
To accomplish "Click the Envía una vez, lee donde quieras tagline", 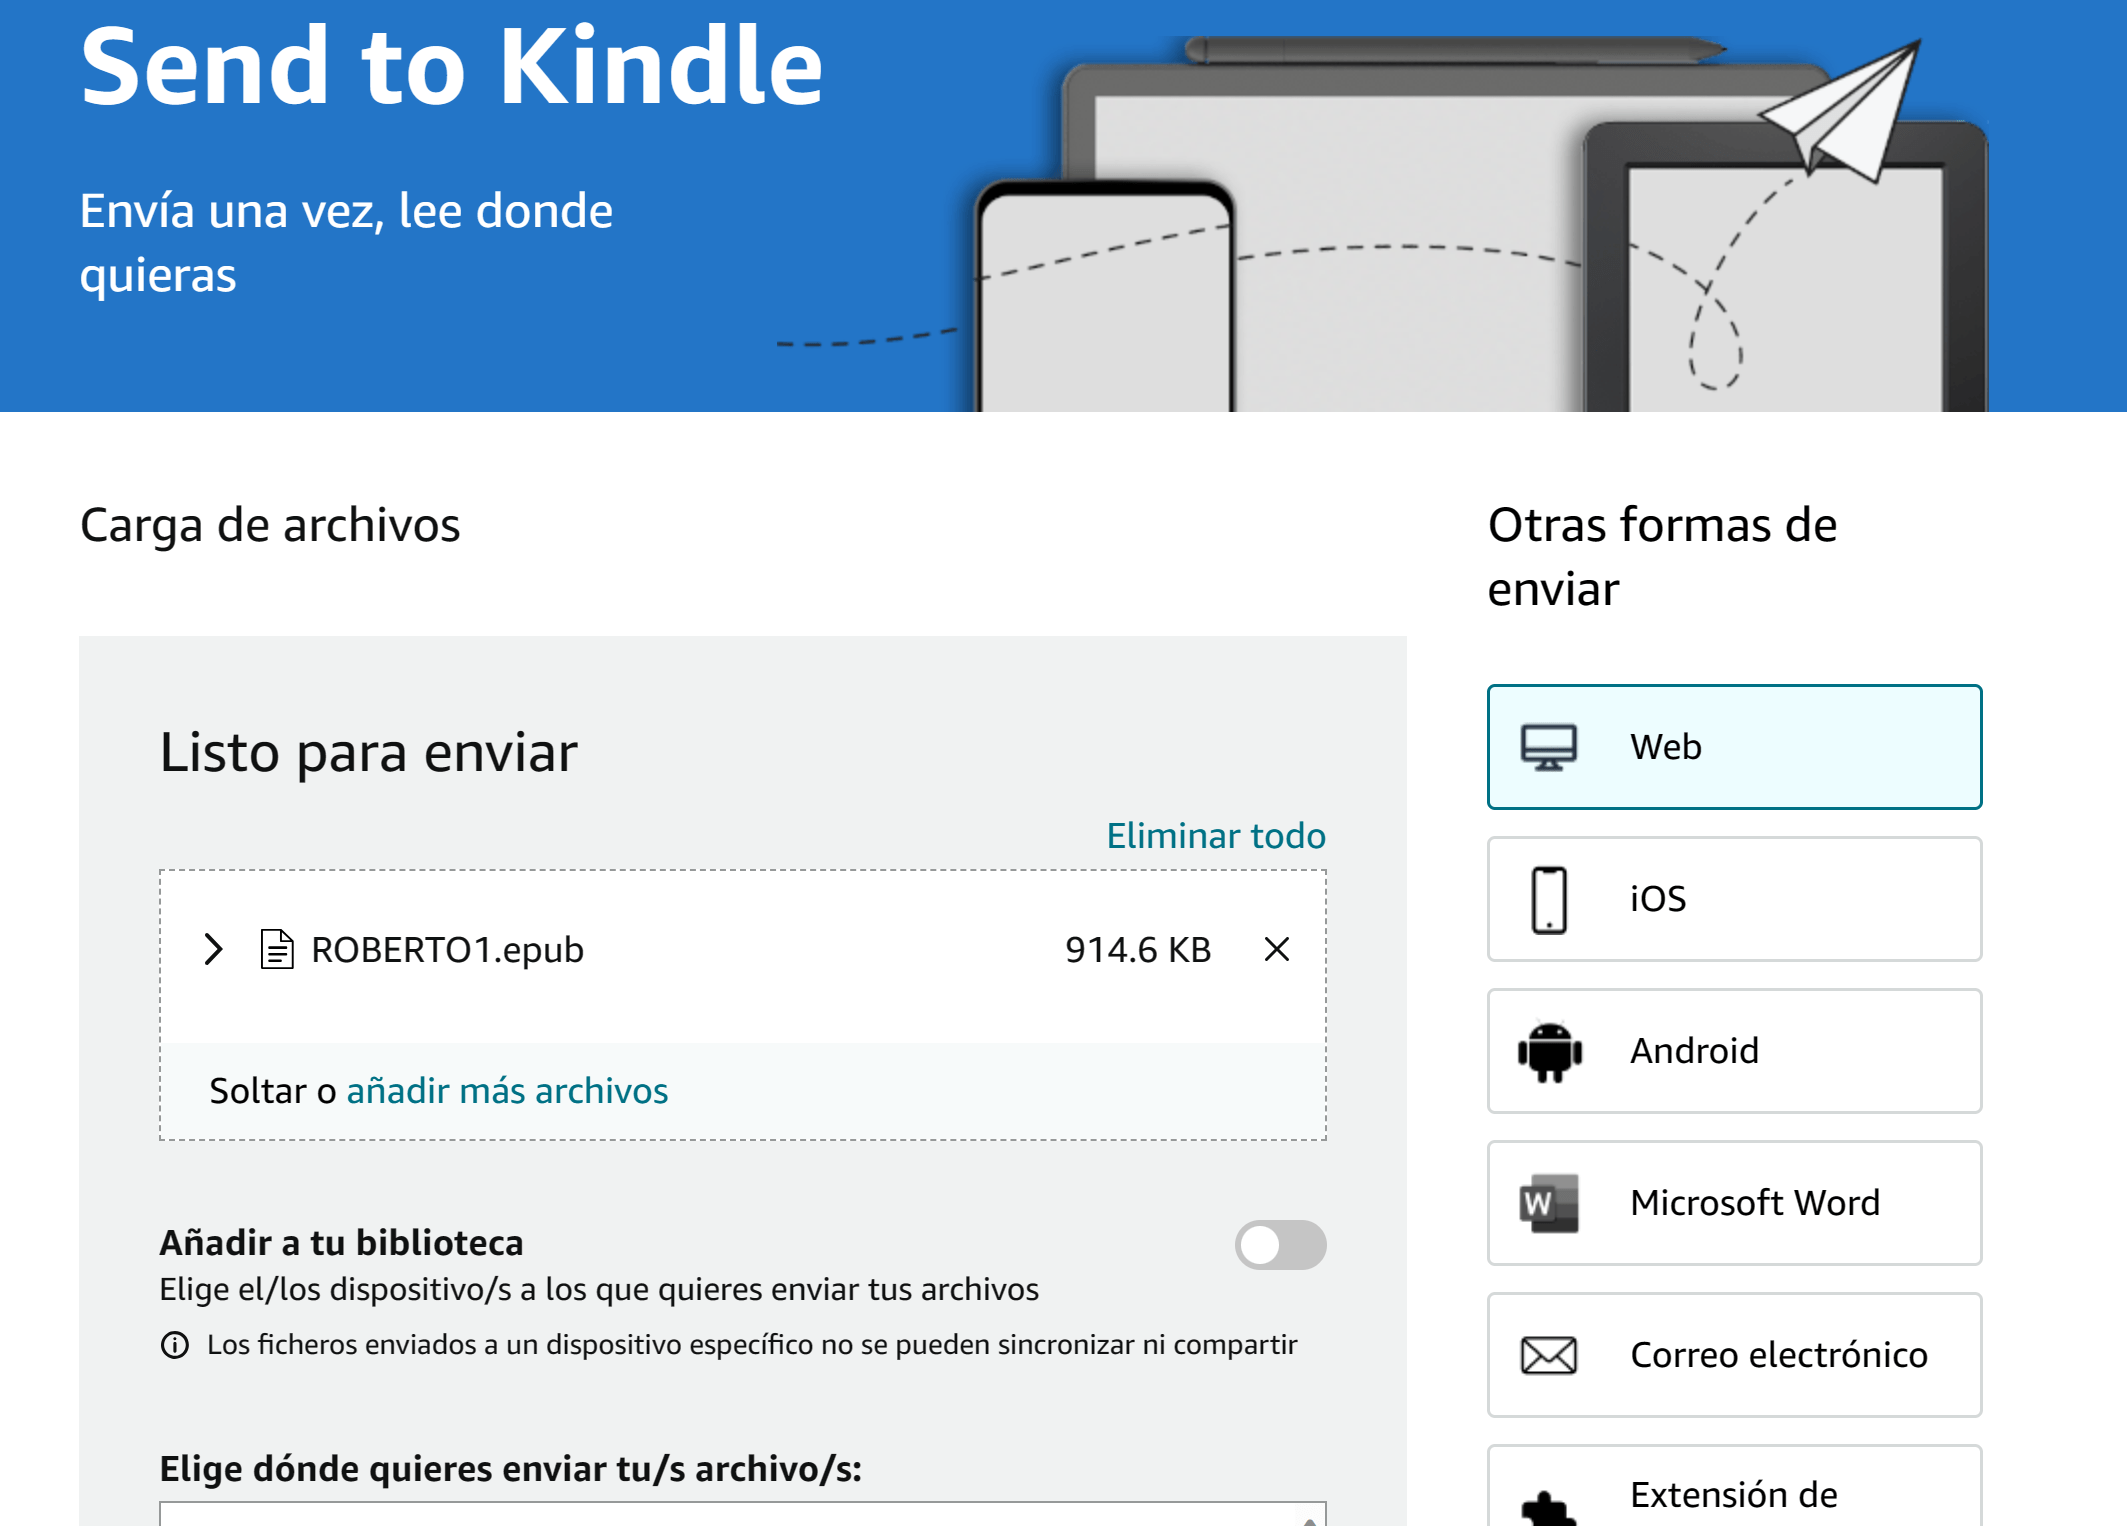I will 346,242.
